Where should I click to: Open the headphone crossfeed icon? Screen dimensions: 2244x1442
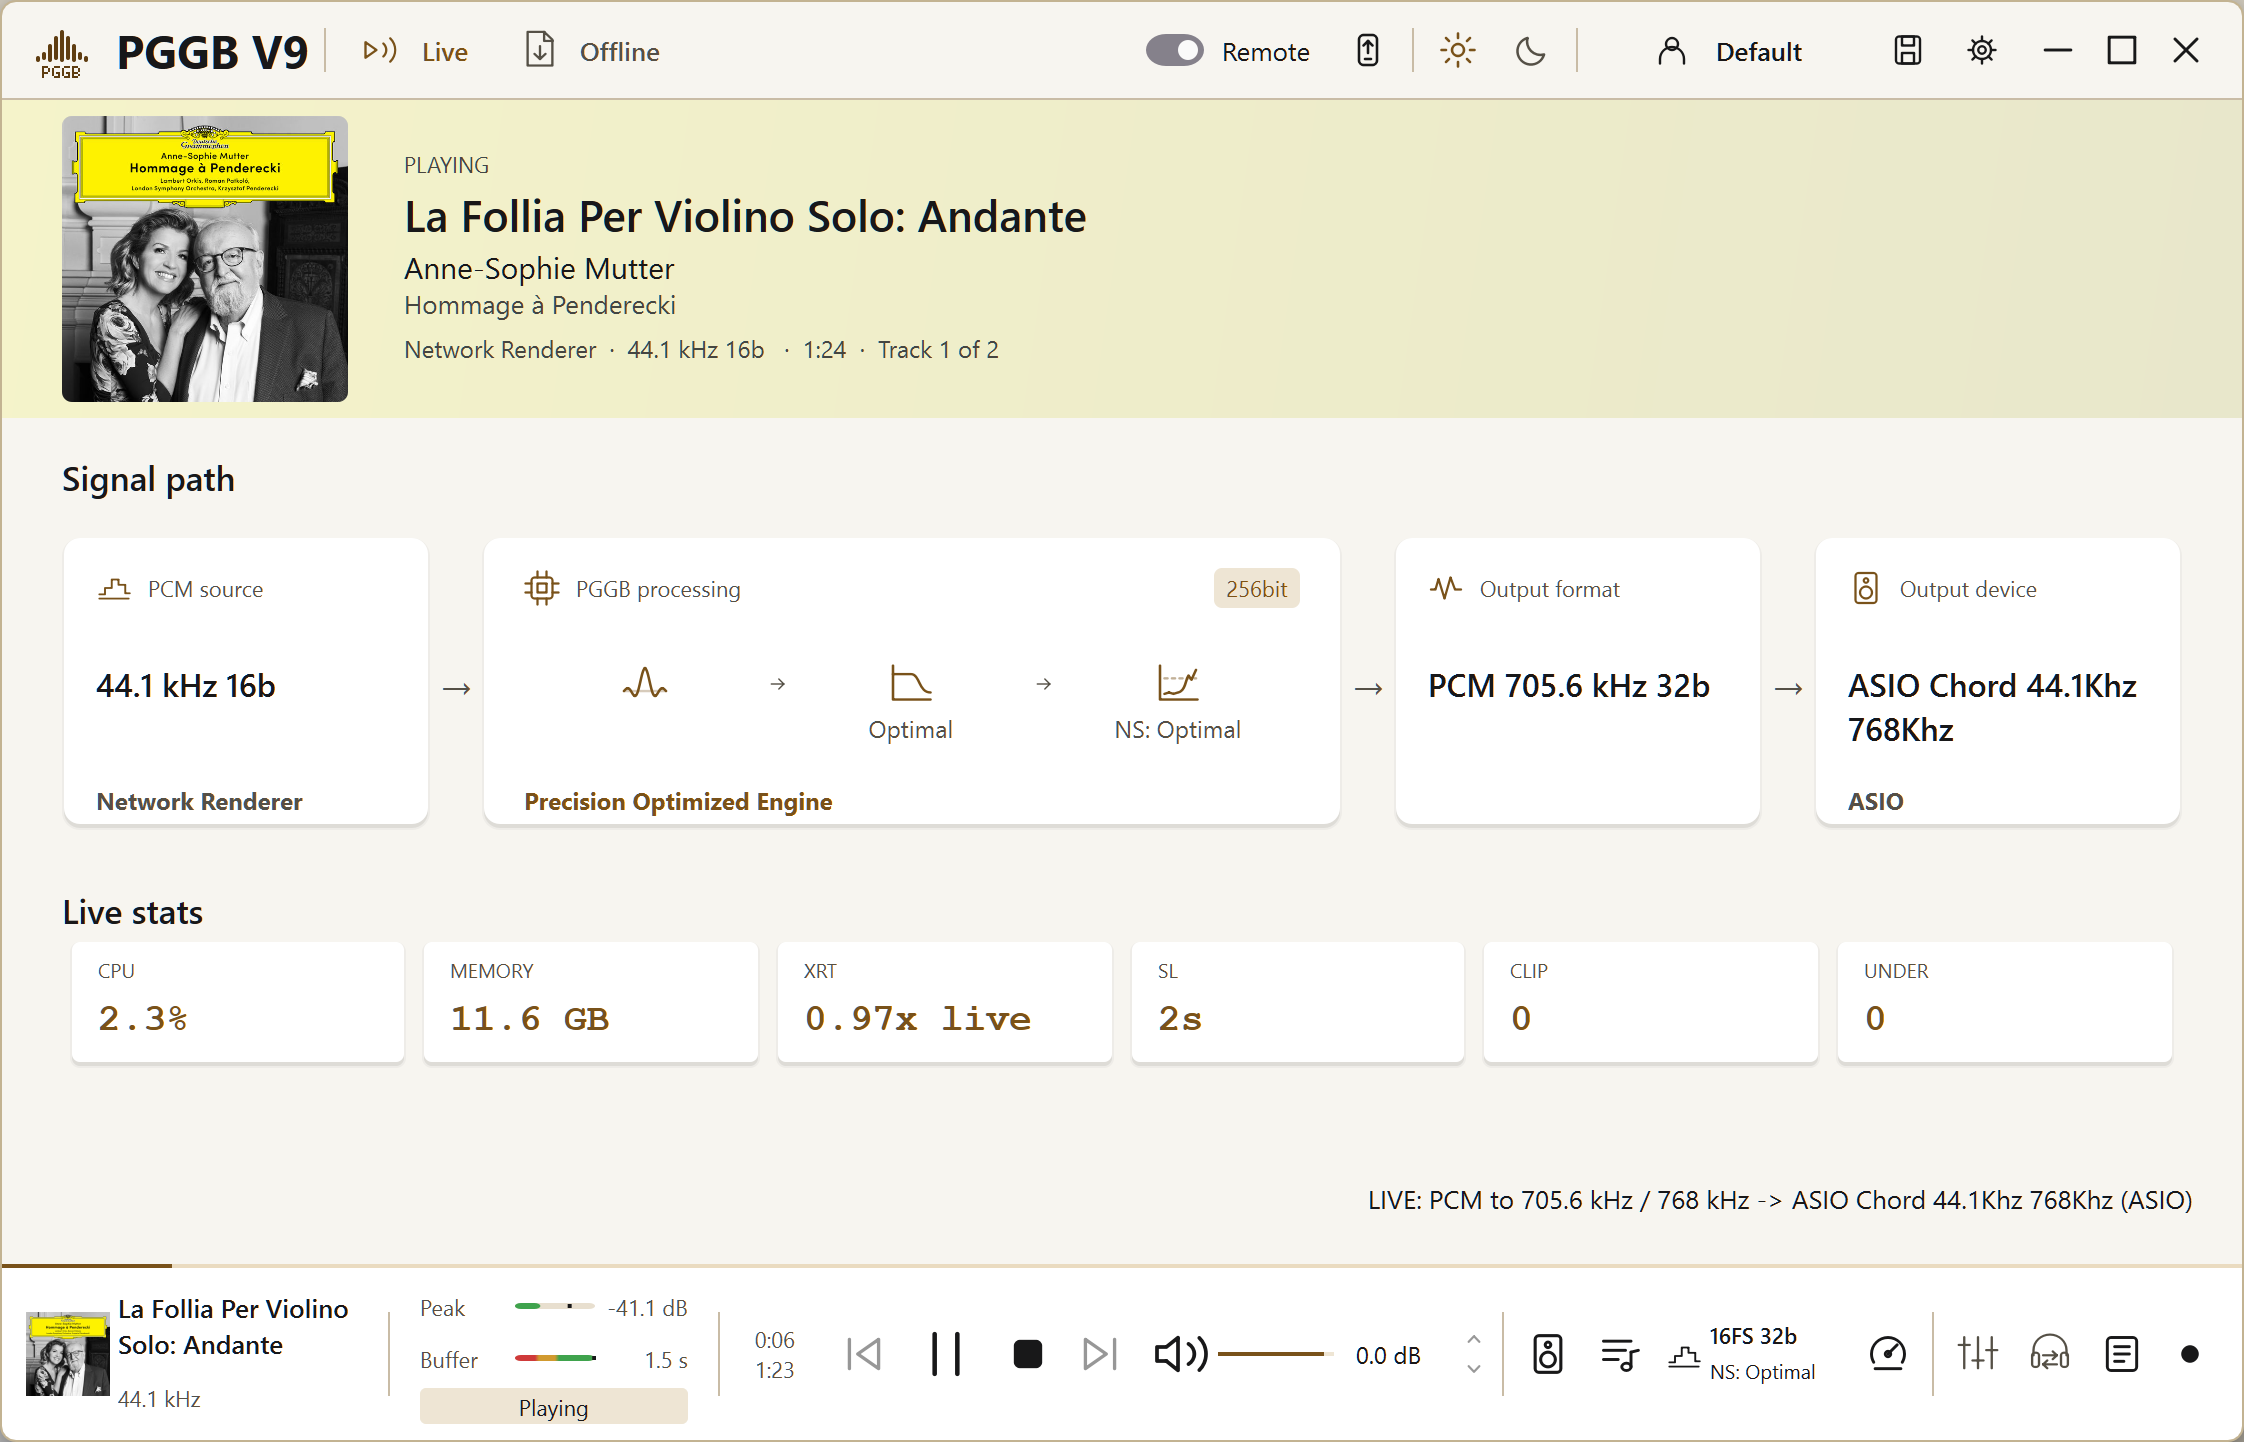pyautogui.click(x=2050, y=1355)
